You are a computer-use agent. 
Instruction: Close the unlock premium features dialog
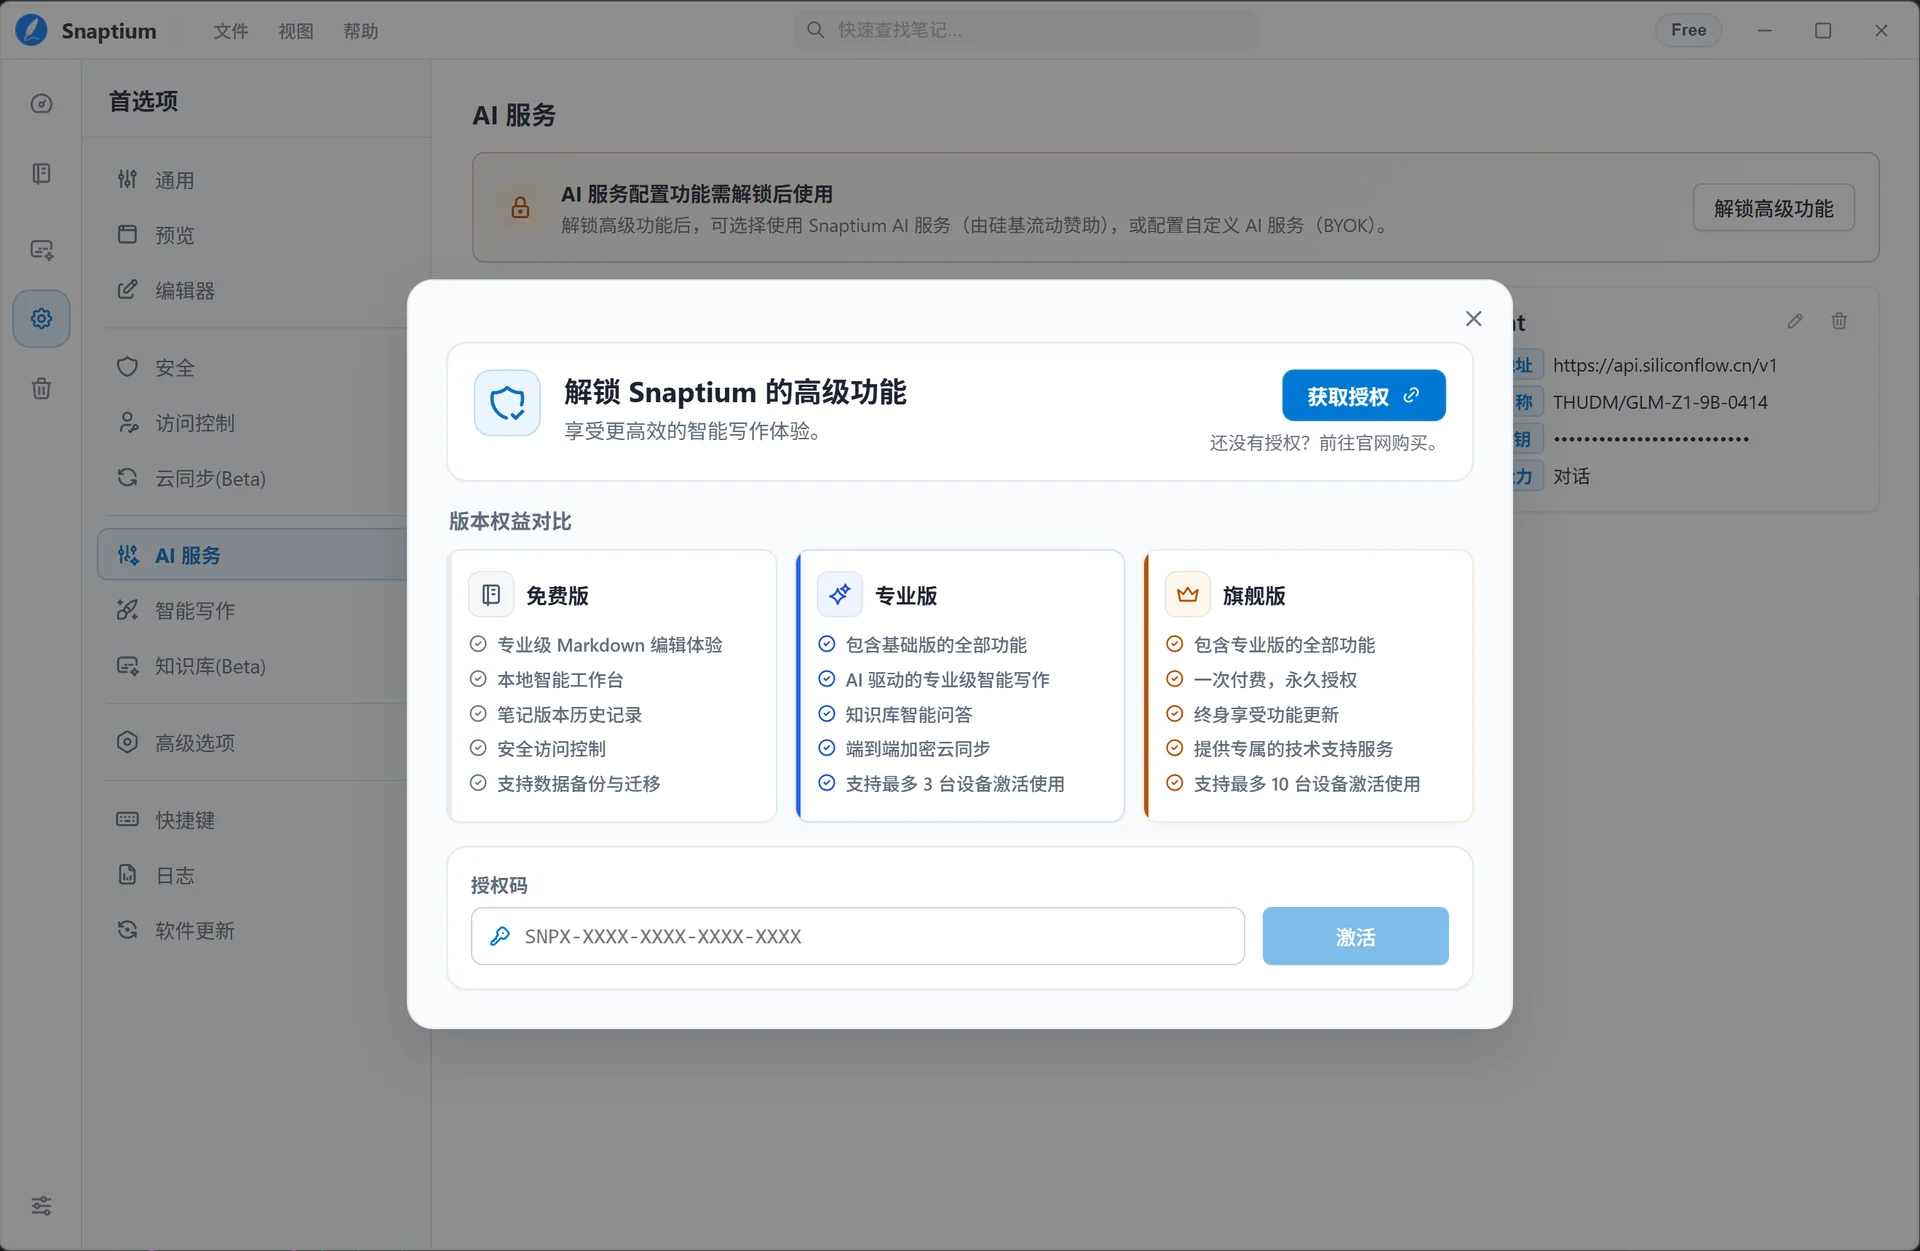tap(1473, 319)
